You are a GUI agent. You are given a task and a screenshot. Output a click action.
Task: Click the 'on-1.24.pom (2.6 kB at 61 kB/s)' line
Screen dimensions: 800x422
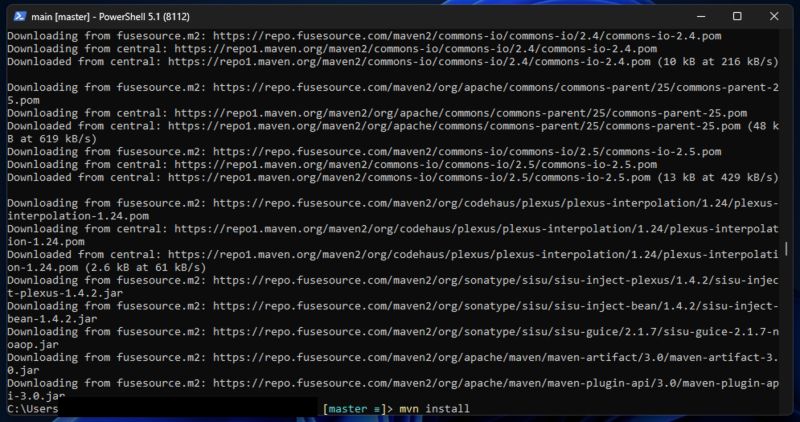pyautogui.click(x=107, y=267)
